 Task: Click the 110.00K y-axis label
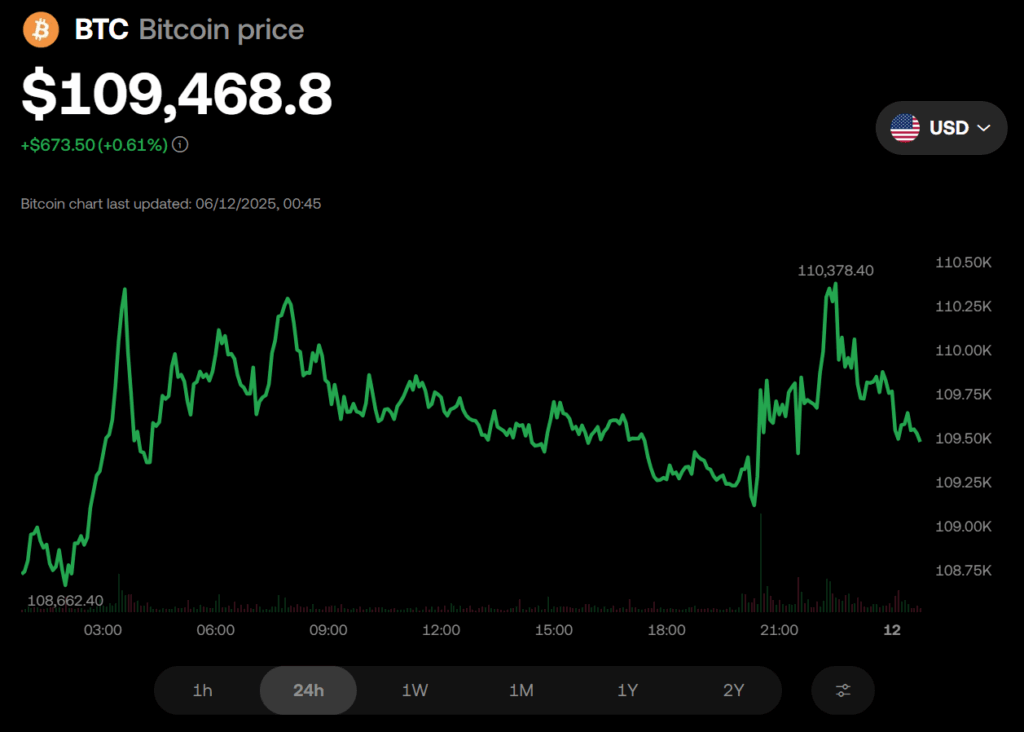963,351
